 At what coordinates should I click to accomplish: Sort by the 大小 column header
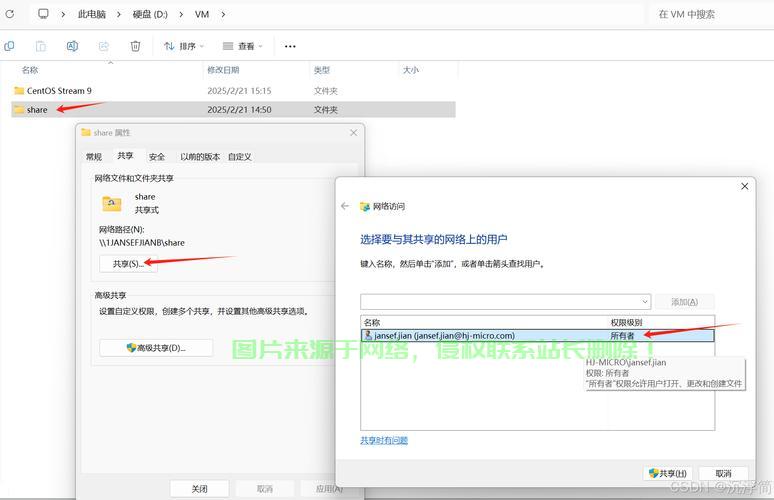coord(411,70)
